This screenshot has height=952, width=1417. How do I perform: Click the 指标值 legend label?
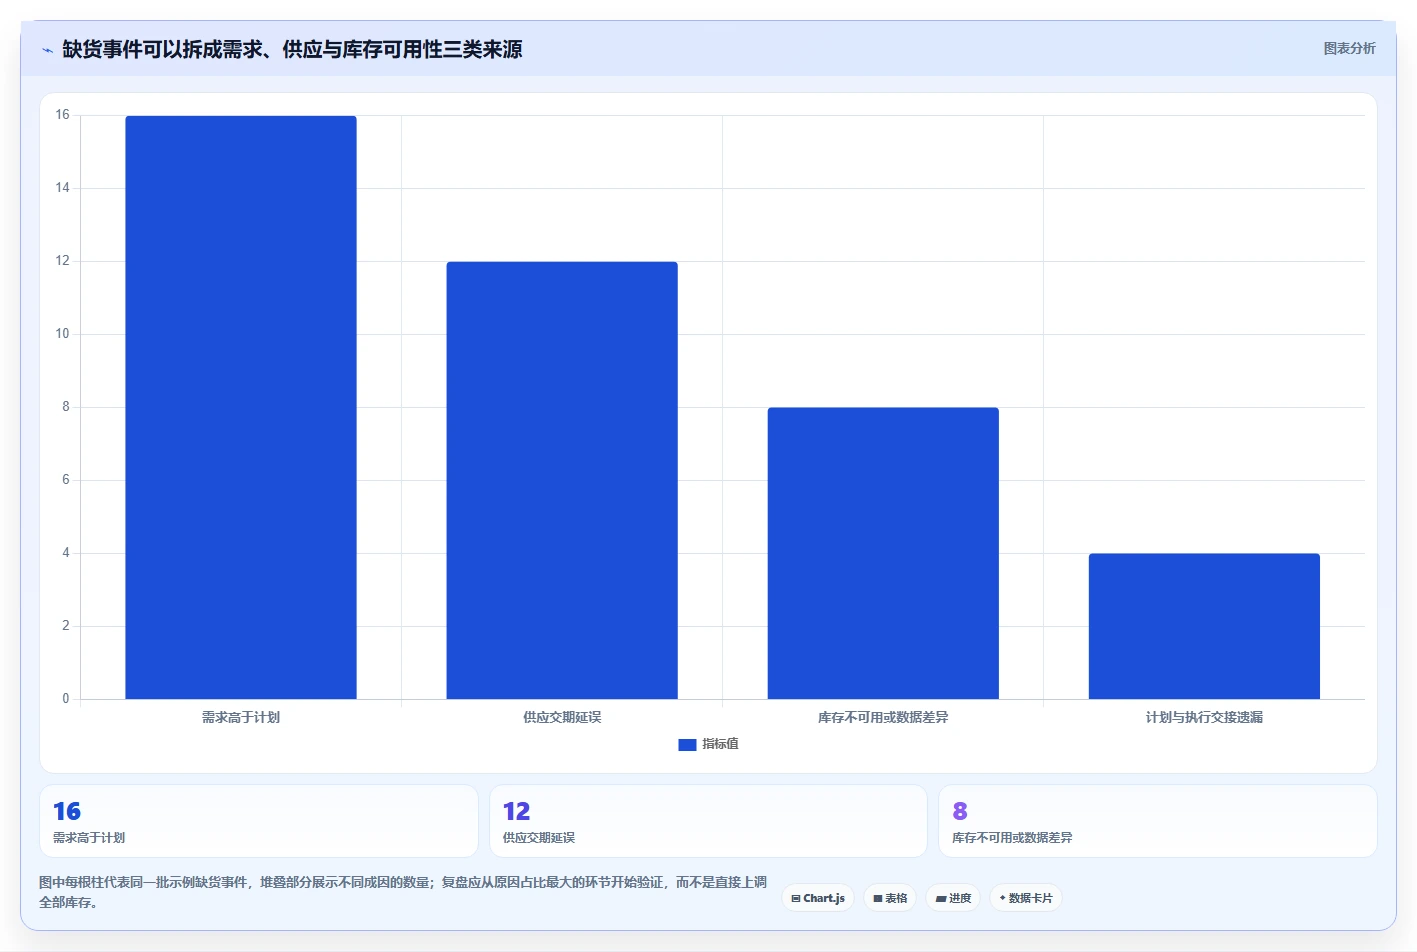[720, 744]
